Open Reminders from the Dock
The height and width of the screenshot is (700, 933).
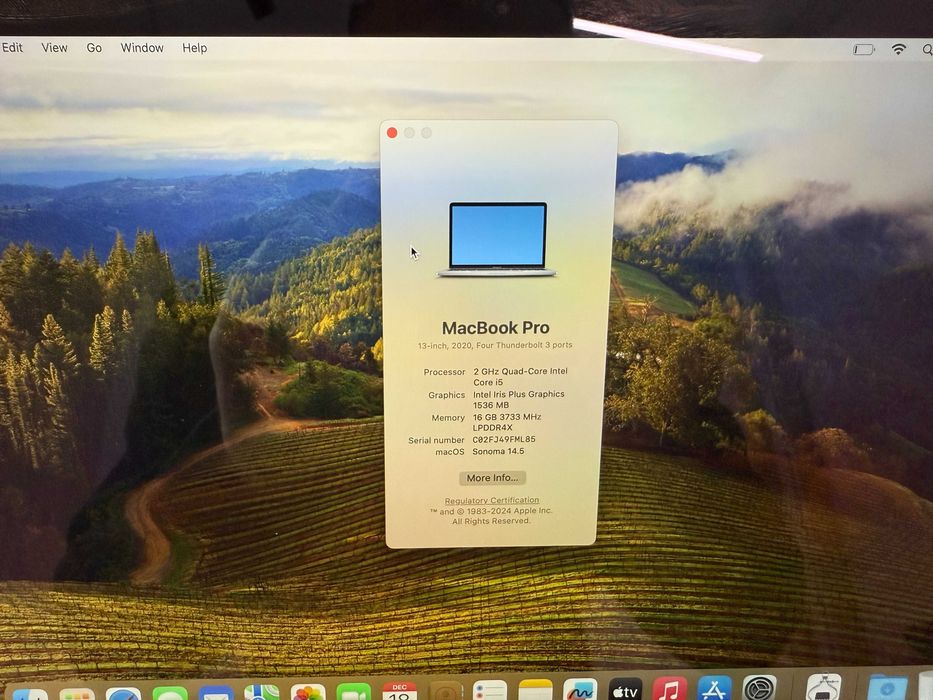(x=490, y=690)
